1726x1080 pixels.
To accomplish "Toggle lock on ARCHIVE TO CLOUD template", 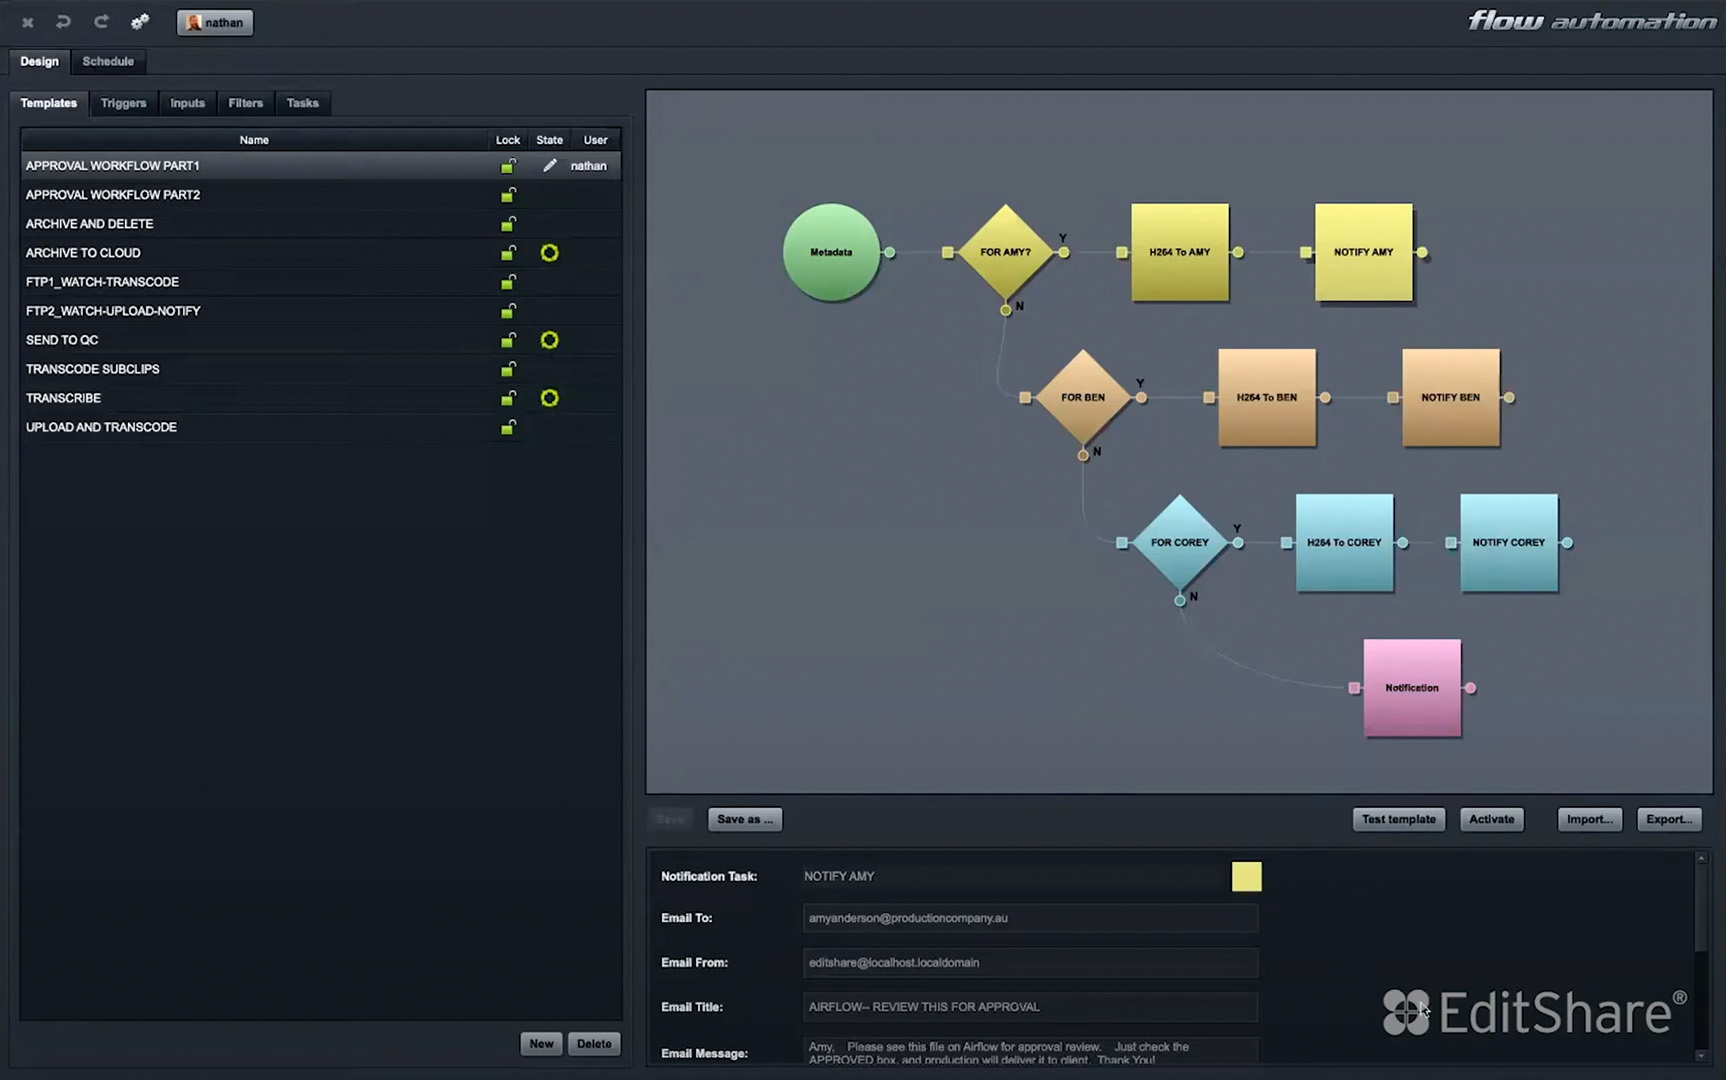I will 508,253.
